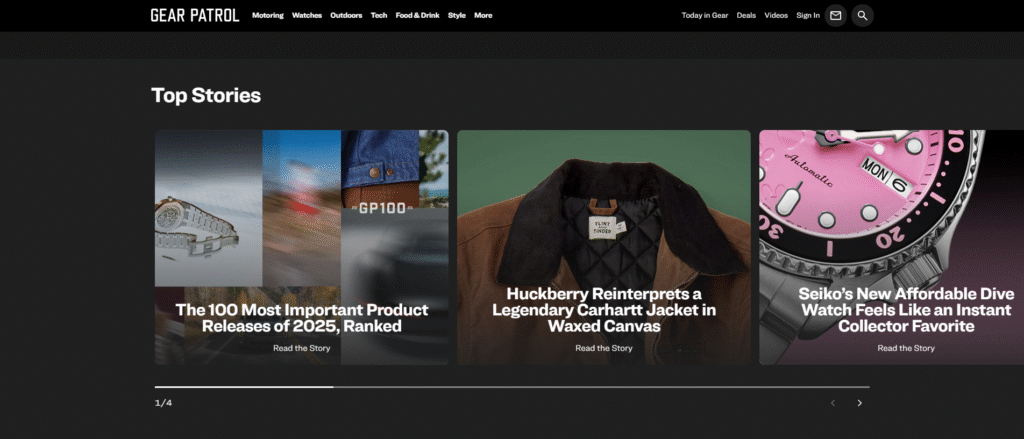Go to previous carousel slide arrow
Screen dimensions: 1024x439
pos(832,403)
